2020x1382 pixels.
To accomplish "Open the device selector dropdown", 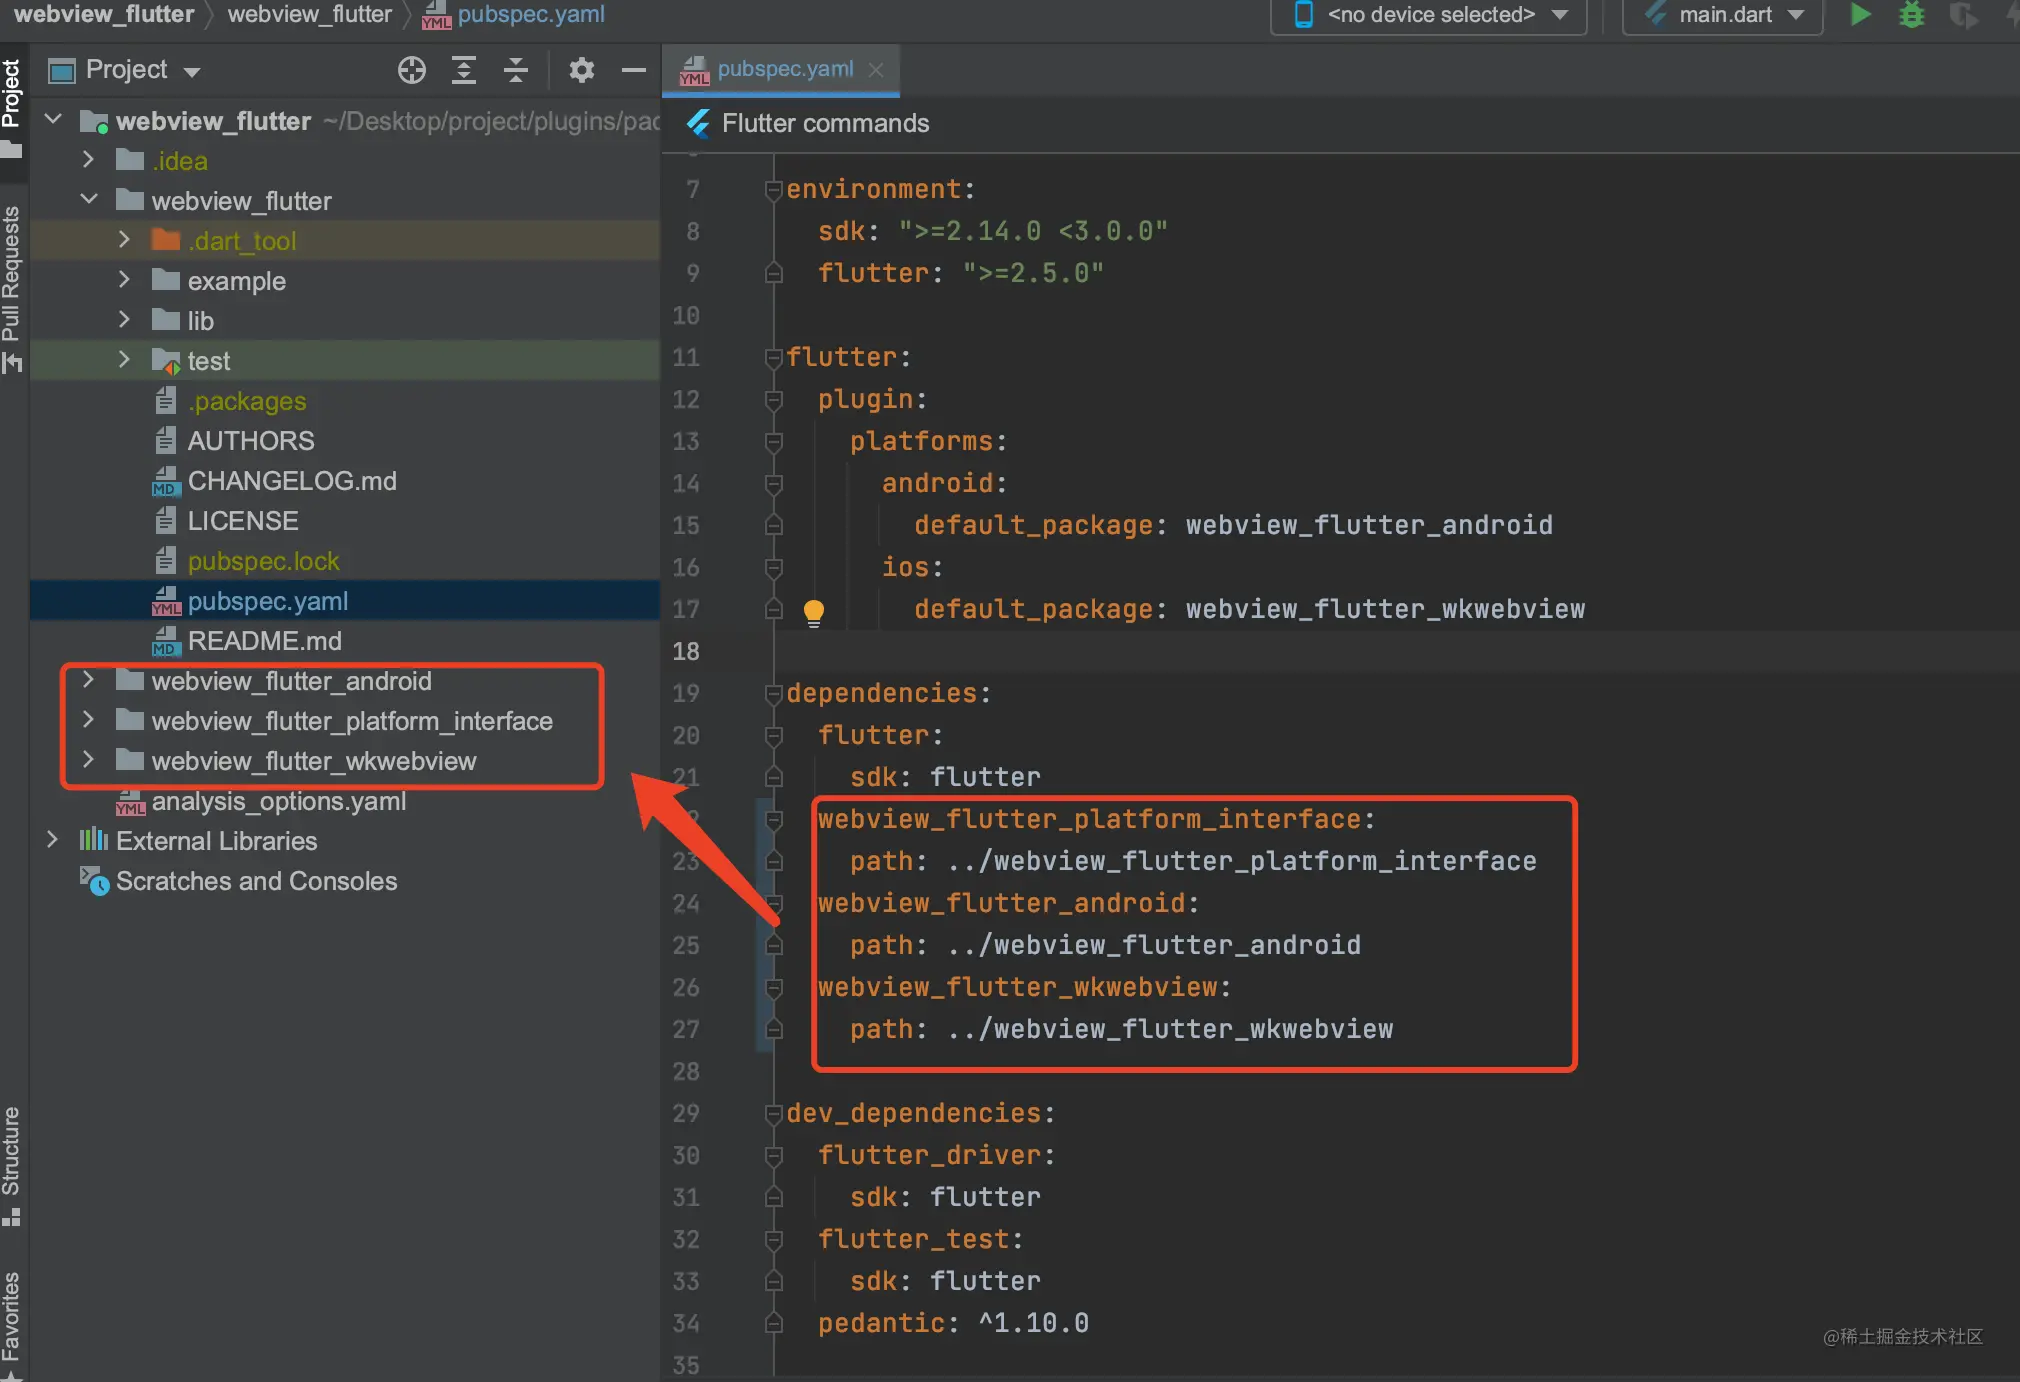I will (1430, 15).
